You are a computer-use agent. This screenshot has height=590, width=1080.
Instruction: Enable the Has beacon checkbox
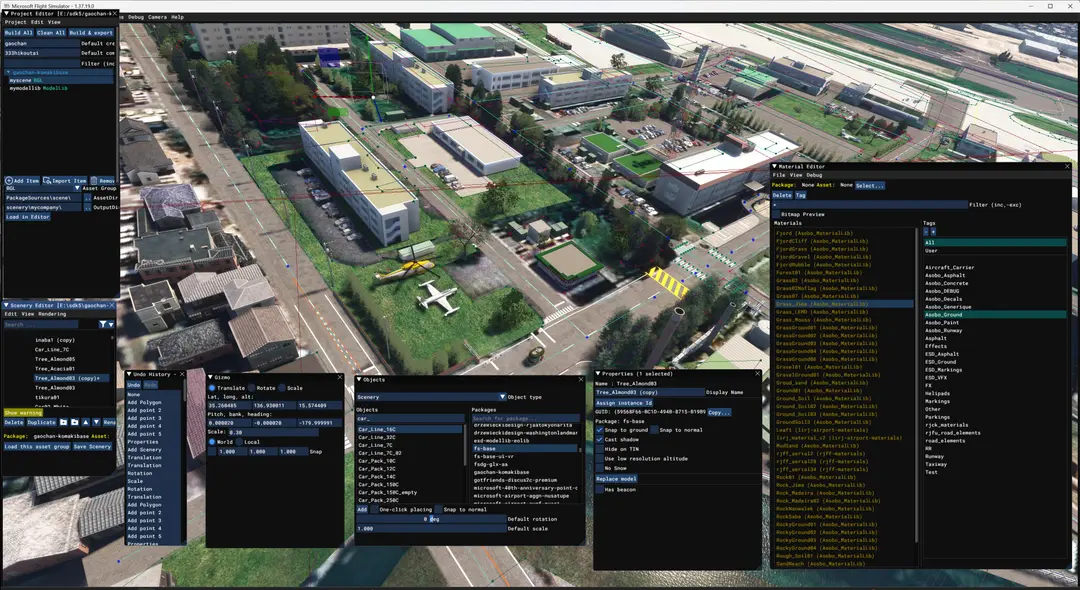click(x=599, y=489)
